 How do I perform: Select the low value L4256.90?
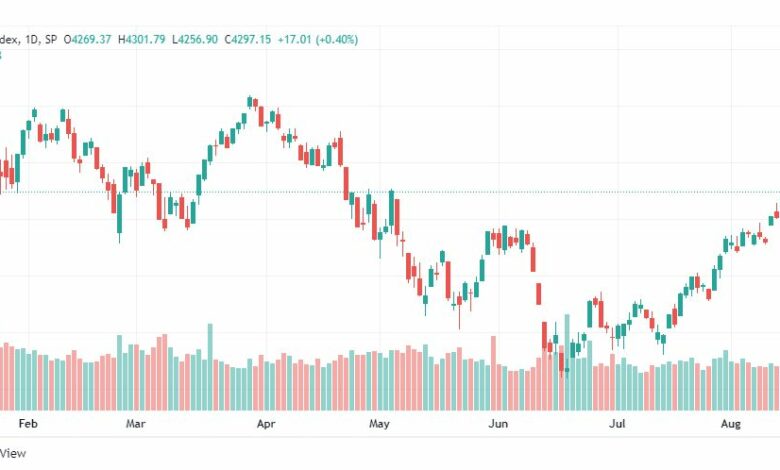click(195, 39)
